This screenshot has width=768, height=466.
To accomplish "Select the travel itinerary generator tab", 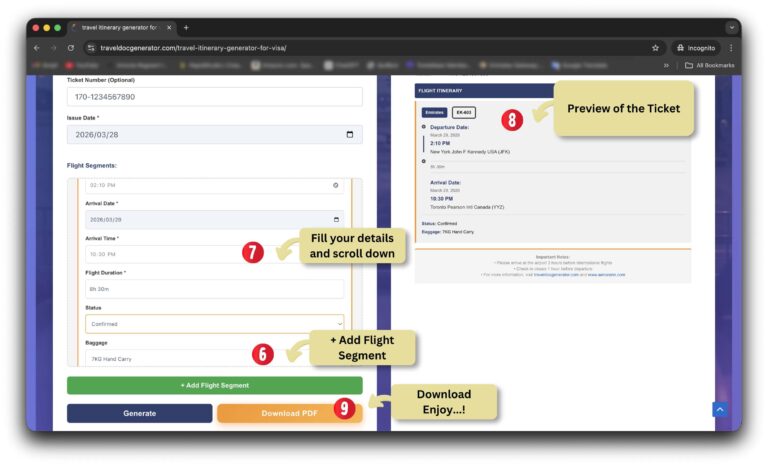I will tap(120, 27).
